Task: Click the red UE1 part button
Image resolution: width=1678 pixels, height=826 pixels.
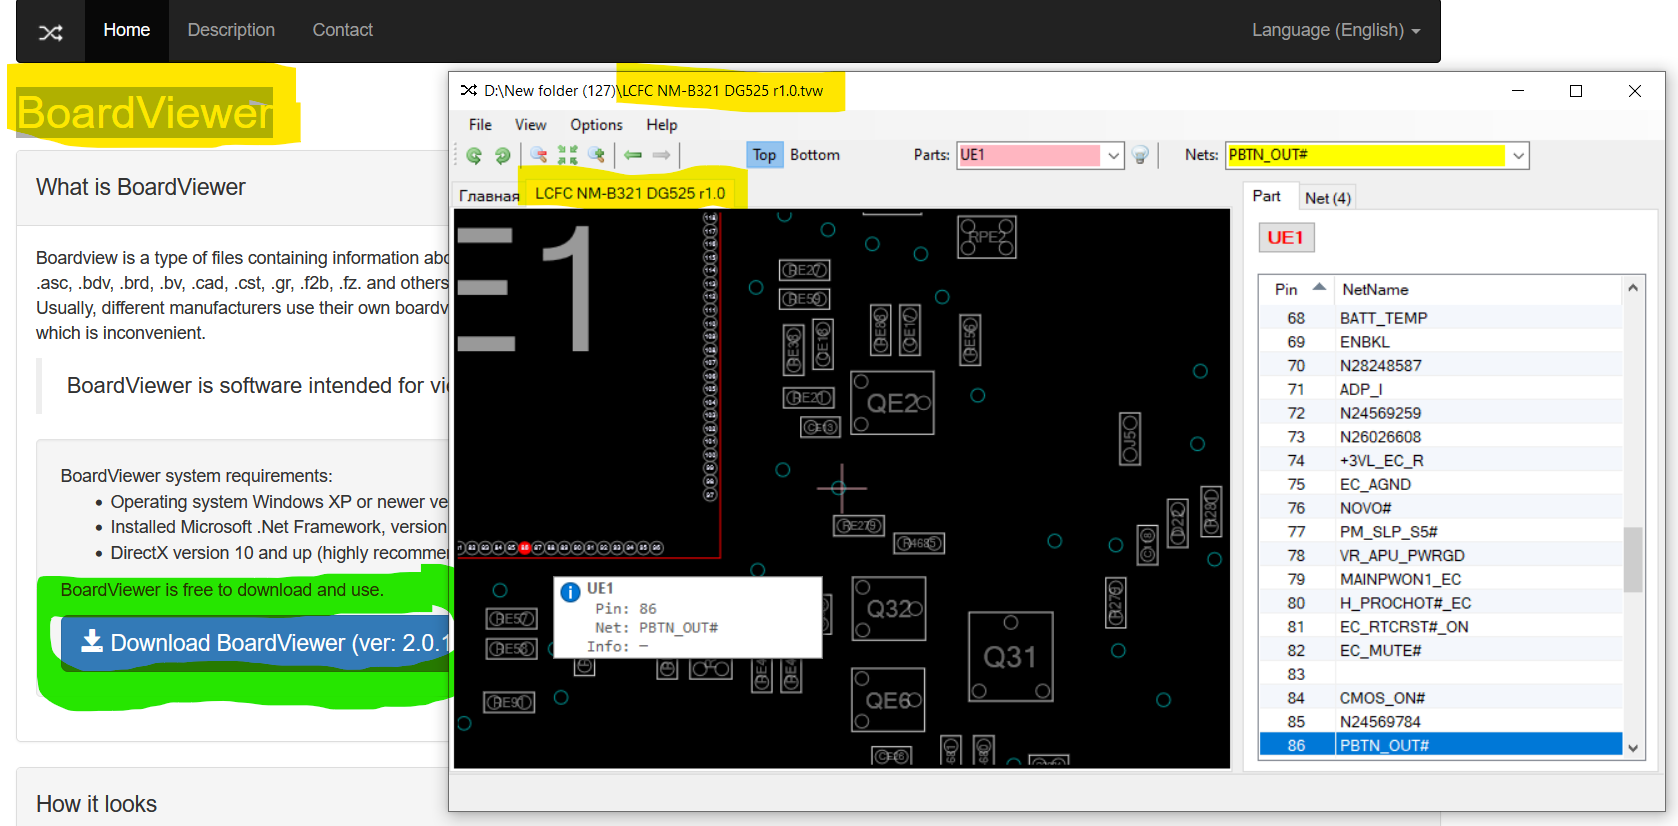Action: [1286, 237]
